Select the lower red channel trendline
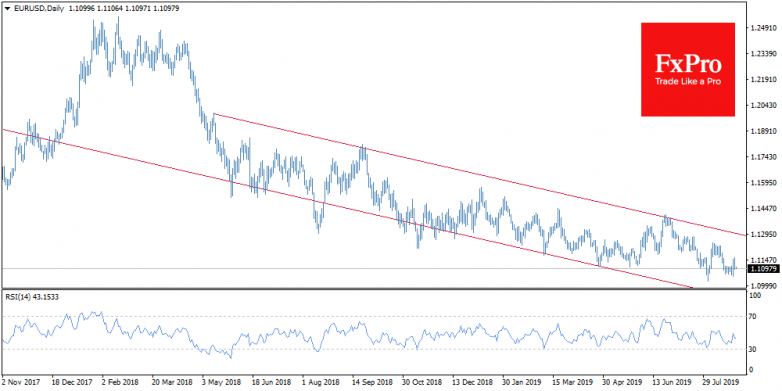 pos(349,209)
